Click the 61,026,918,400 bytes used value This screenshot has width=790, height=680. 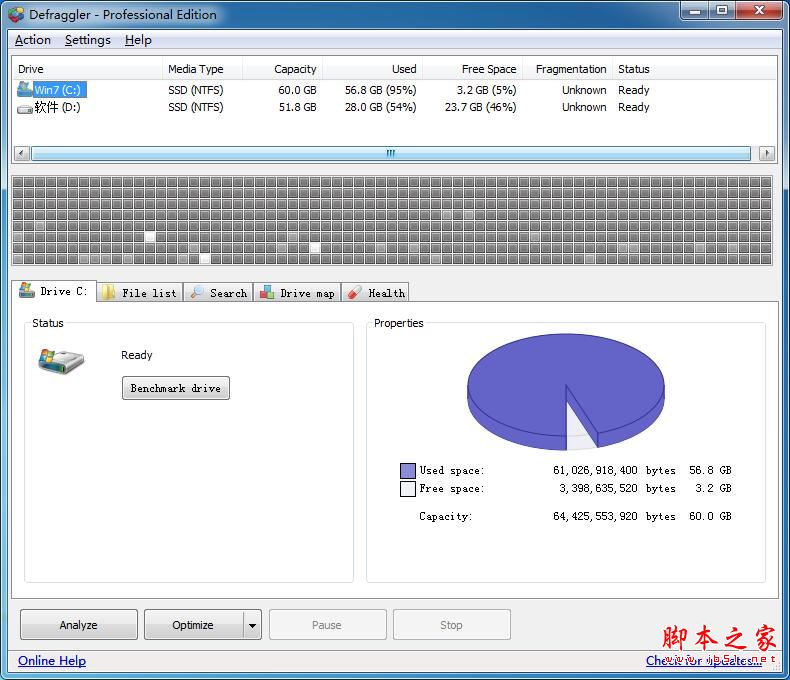coord(614,470)
